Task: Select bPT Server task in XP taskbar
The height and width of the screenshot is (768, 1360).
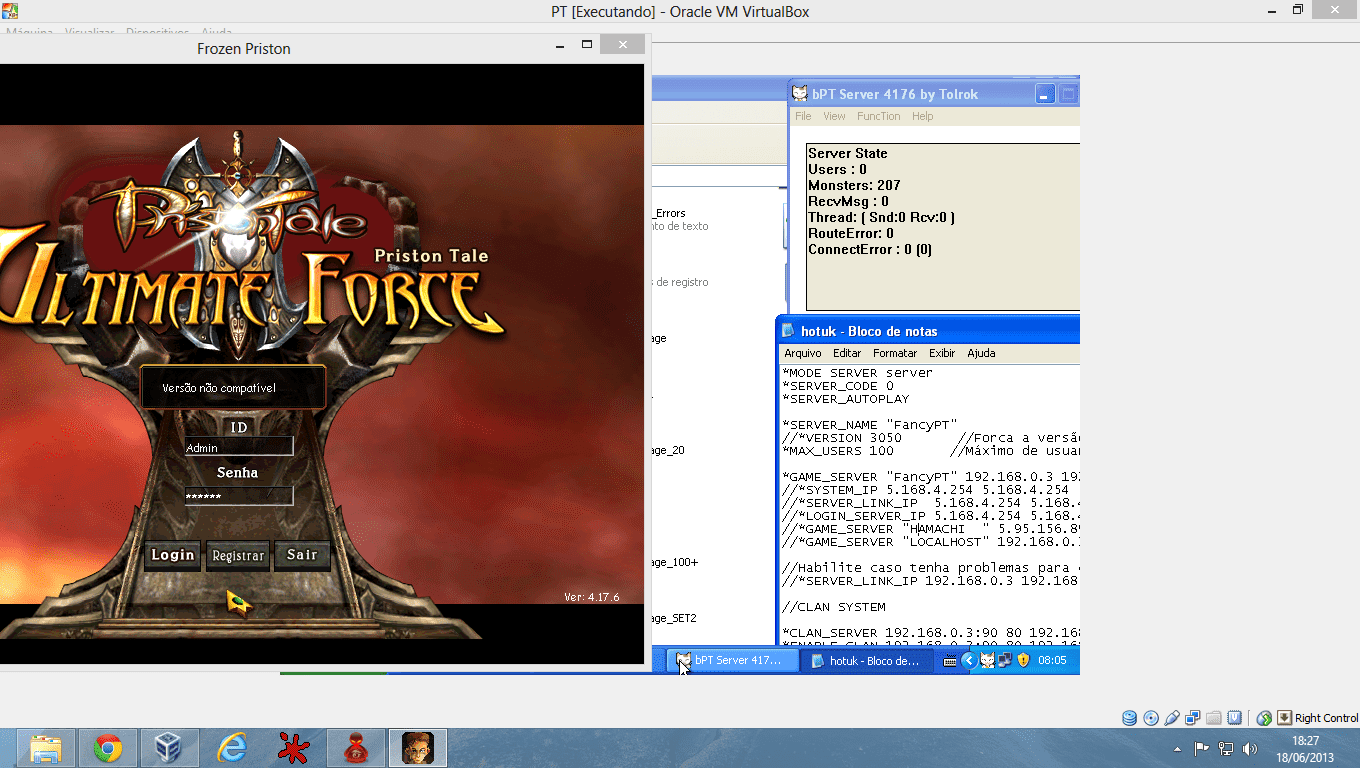Action: (732, 660)
